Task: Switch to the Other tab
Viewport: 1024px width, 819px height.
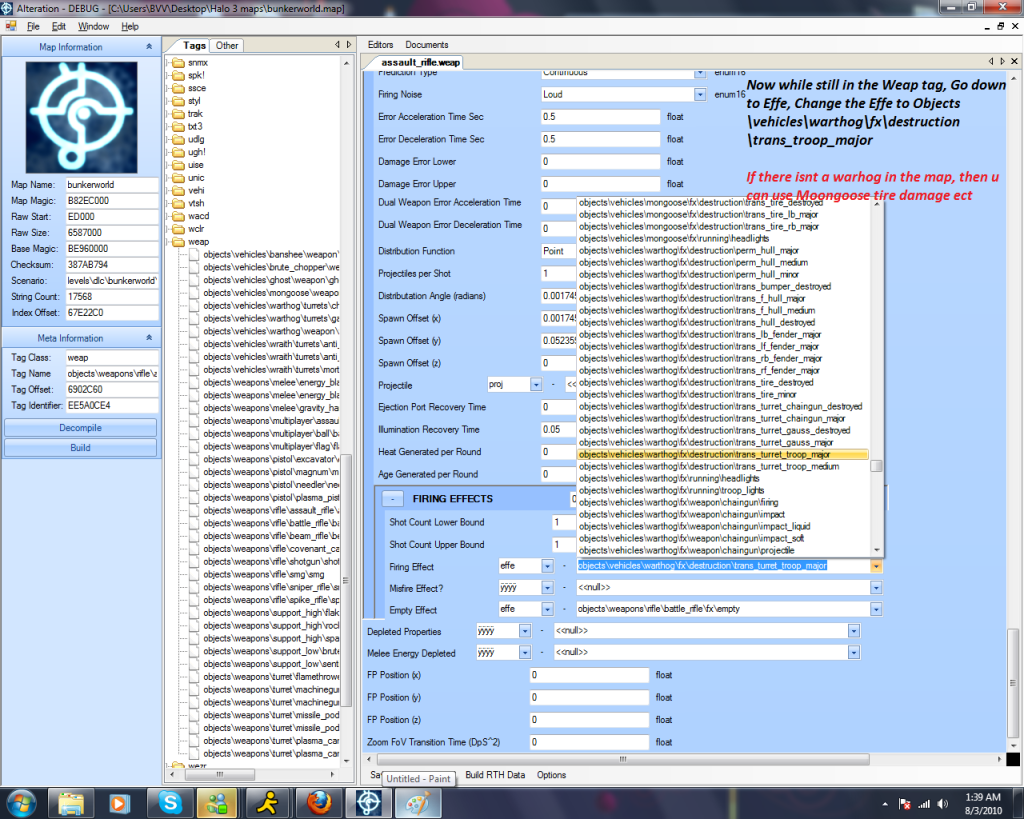Action: pos(227,46)
